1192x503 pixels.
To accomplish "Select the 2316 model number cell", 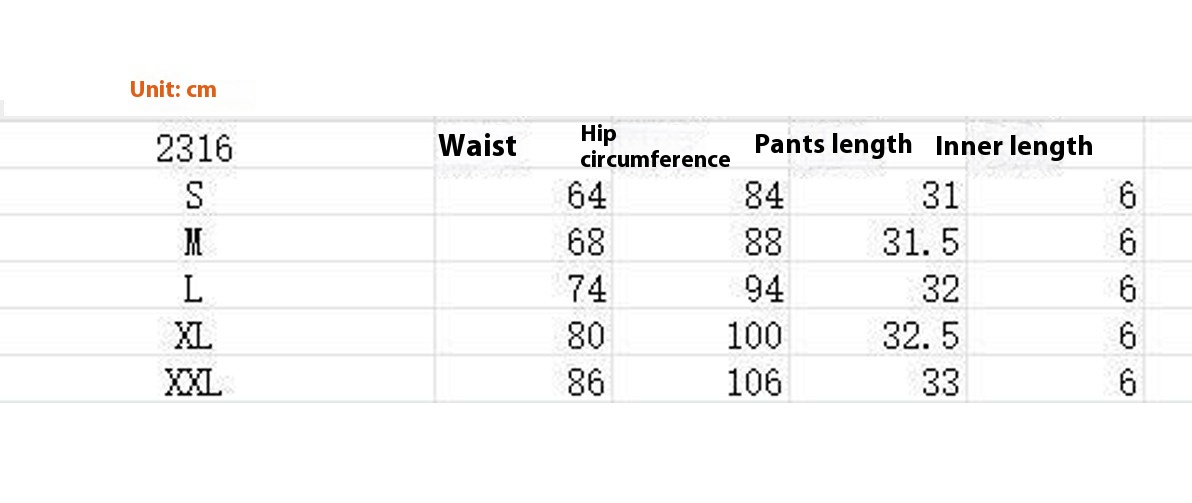I will (x=194, y=149).
